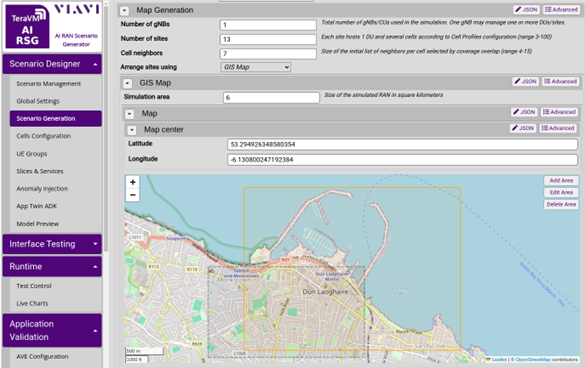585x368 pixels.
Task: Collapse the Application Validation menu group
Action: pos(52,330)
